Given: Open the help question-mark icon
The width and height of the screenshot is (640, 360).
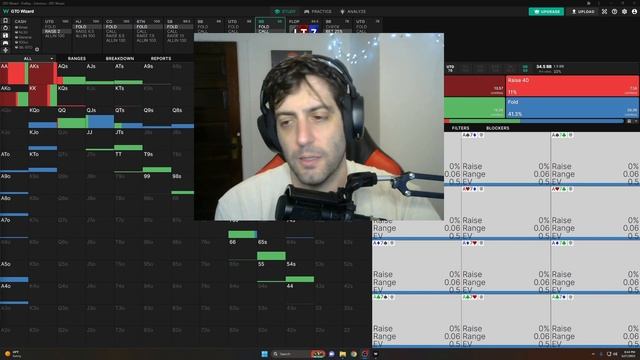Looking at the screenshot, I should [x=614, y=11].
